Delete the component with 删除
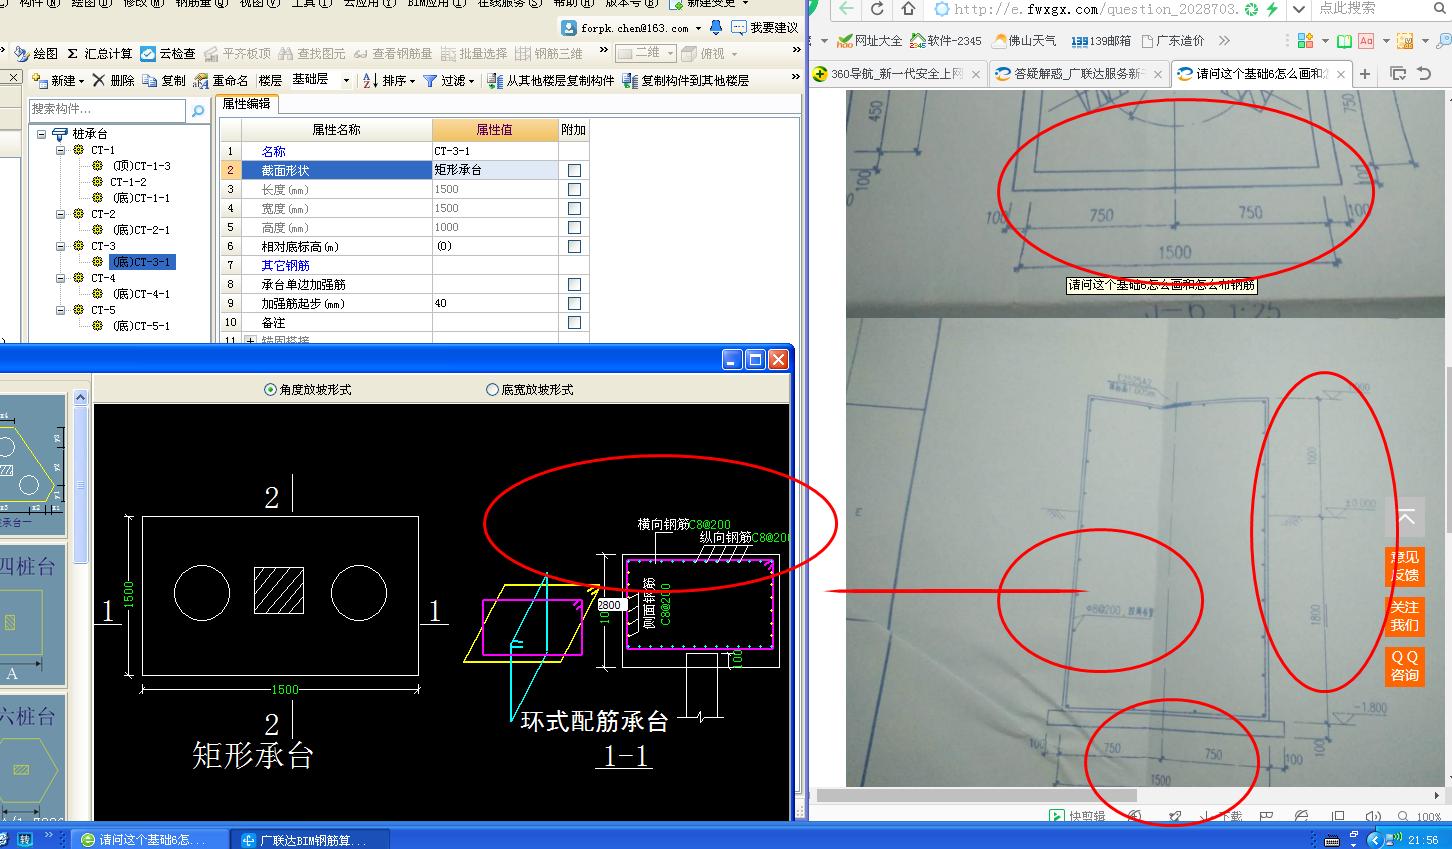 pyautogui.click(x=113, y=80)
